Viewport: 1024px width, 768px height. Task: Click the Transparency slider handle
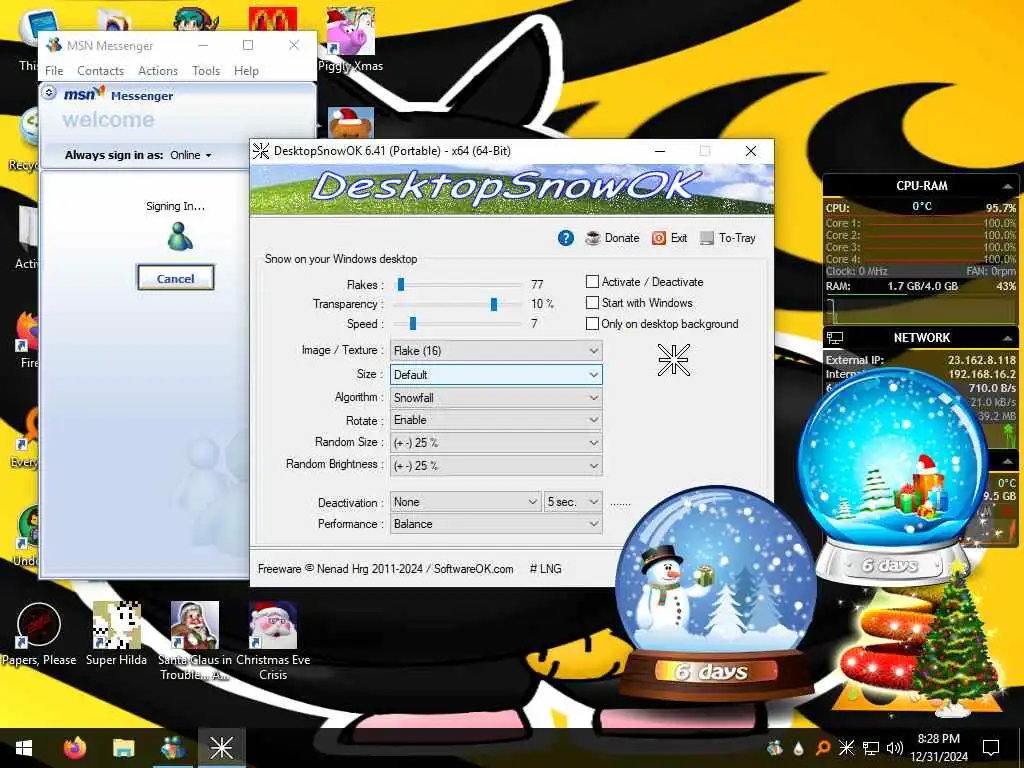[494, 304]
